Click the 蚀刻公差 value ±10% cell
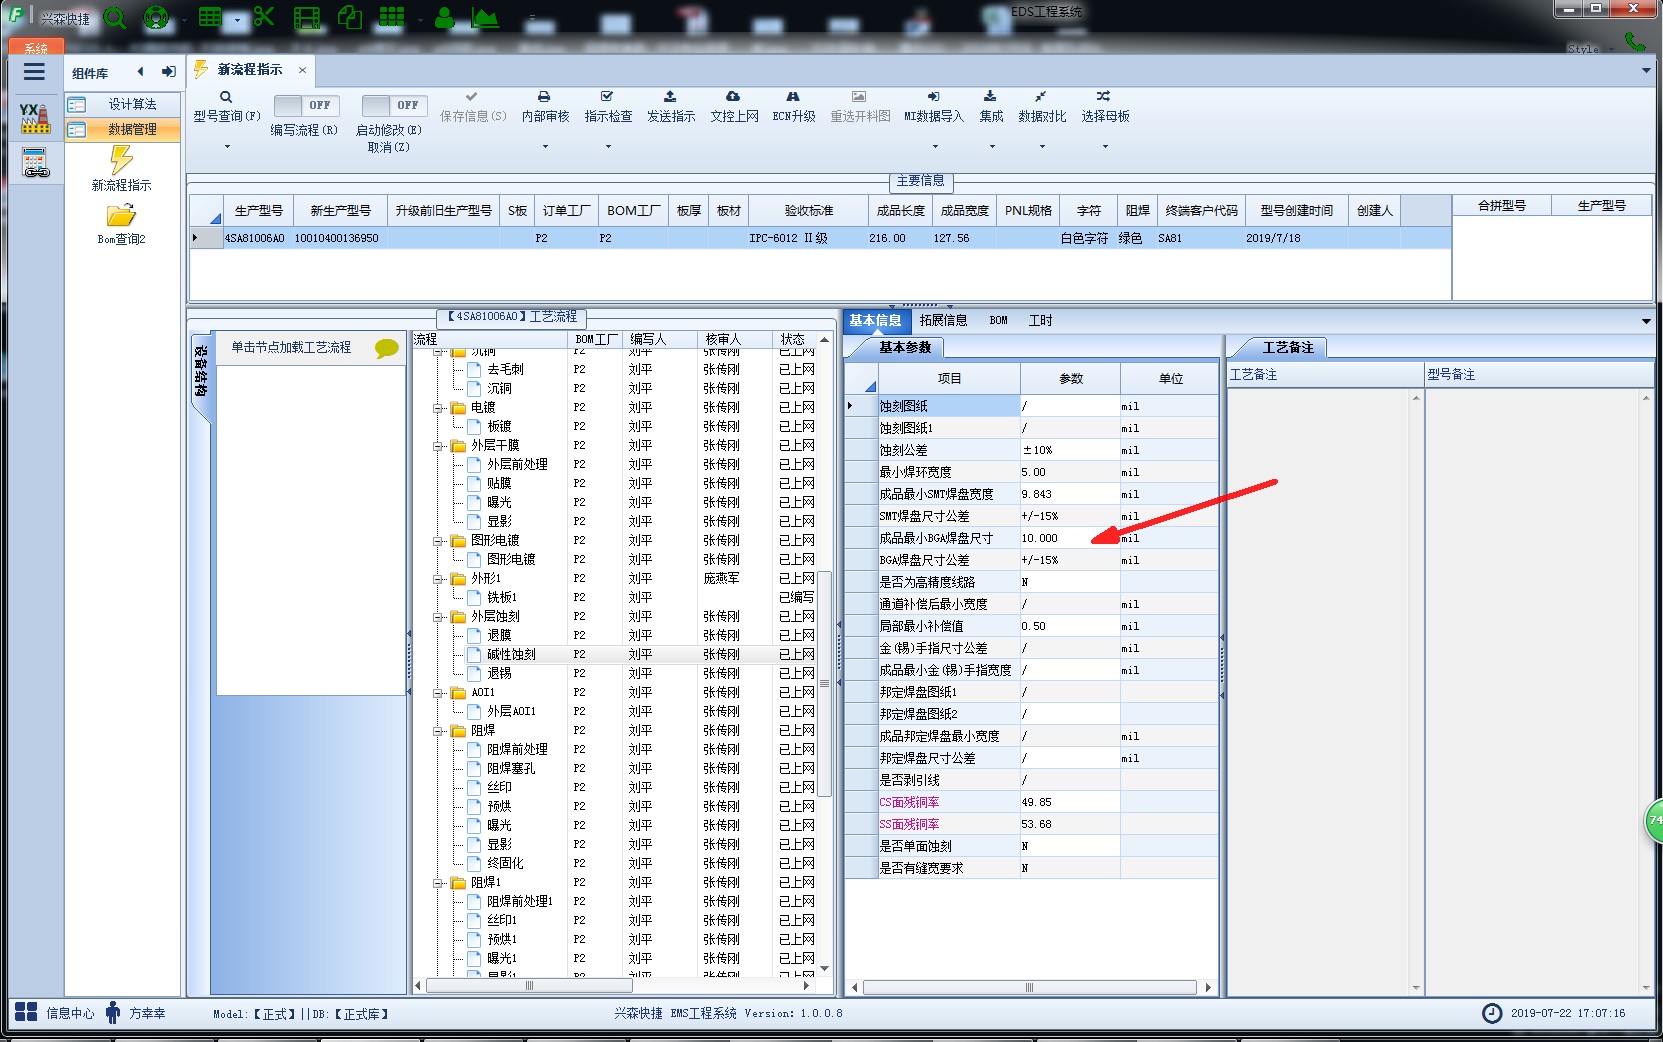 tap(1070, 450)
